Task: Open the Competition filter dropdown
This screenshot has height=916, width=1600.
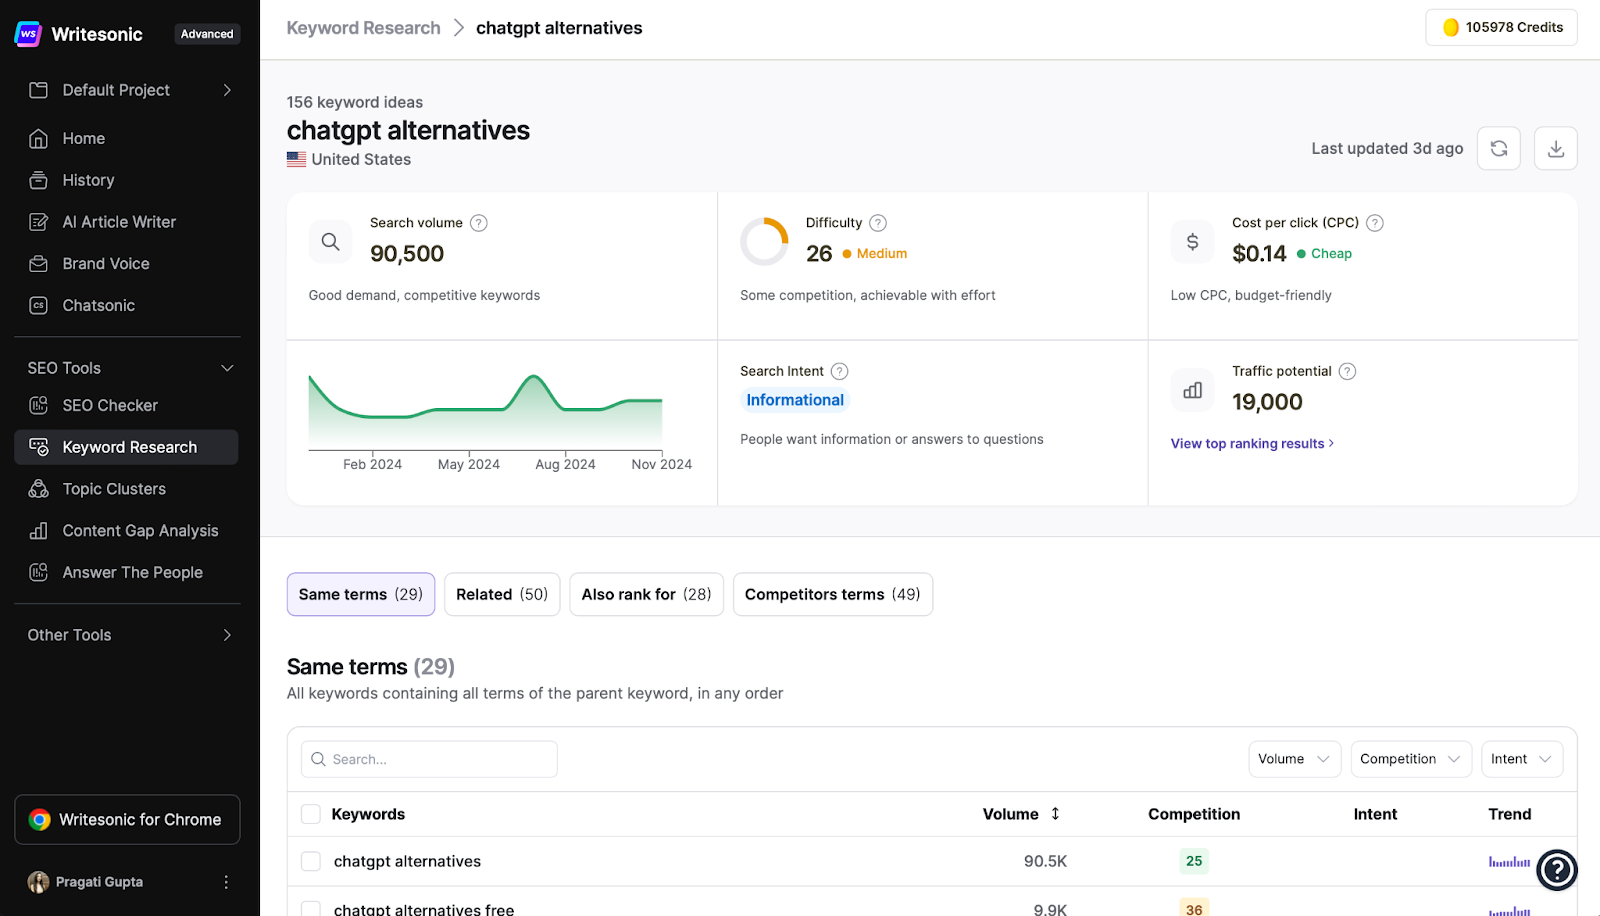Action: tap(1411, 759)
